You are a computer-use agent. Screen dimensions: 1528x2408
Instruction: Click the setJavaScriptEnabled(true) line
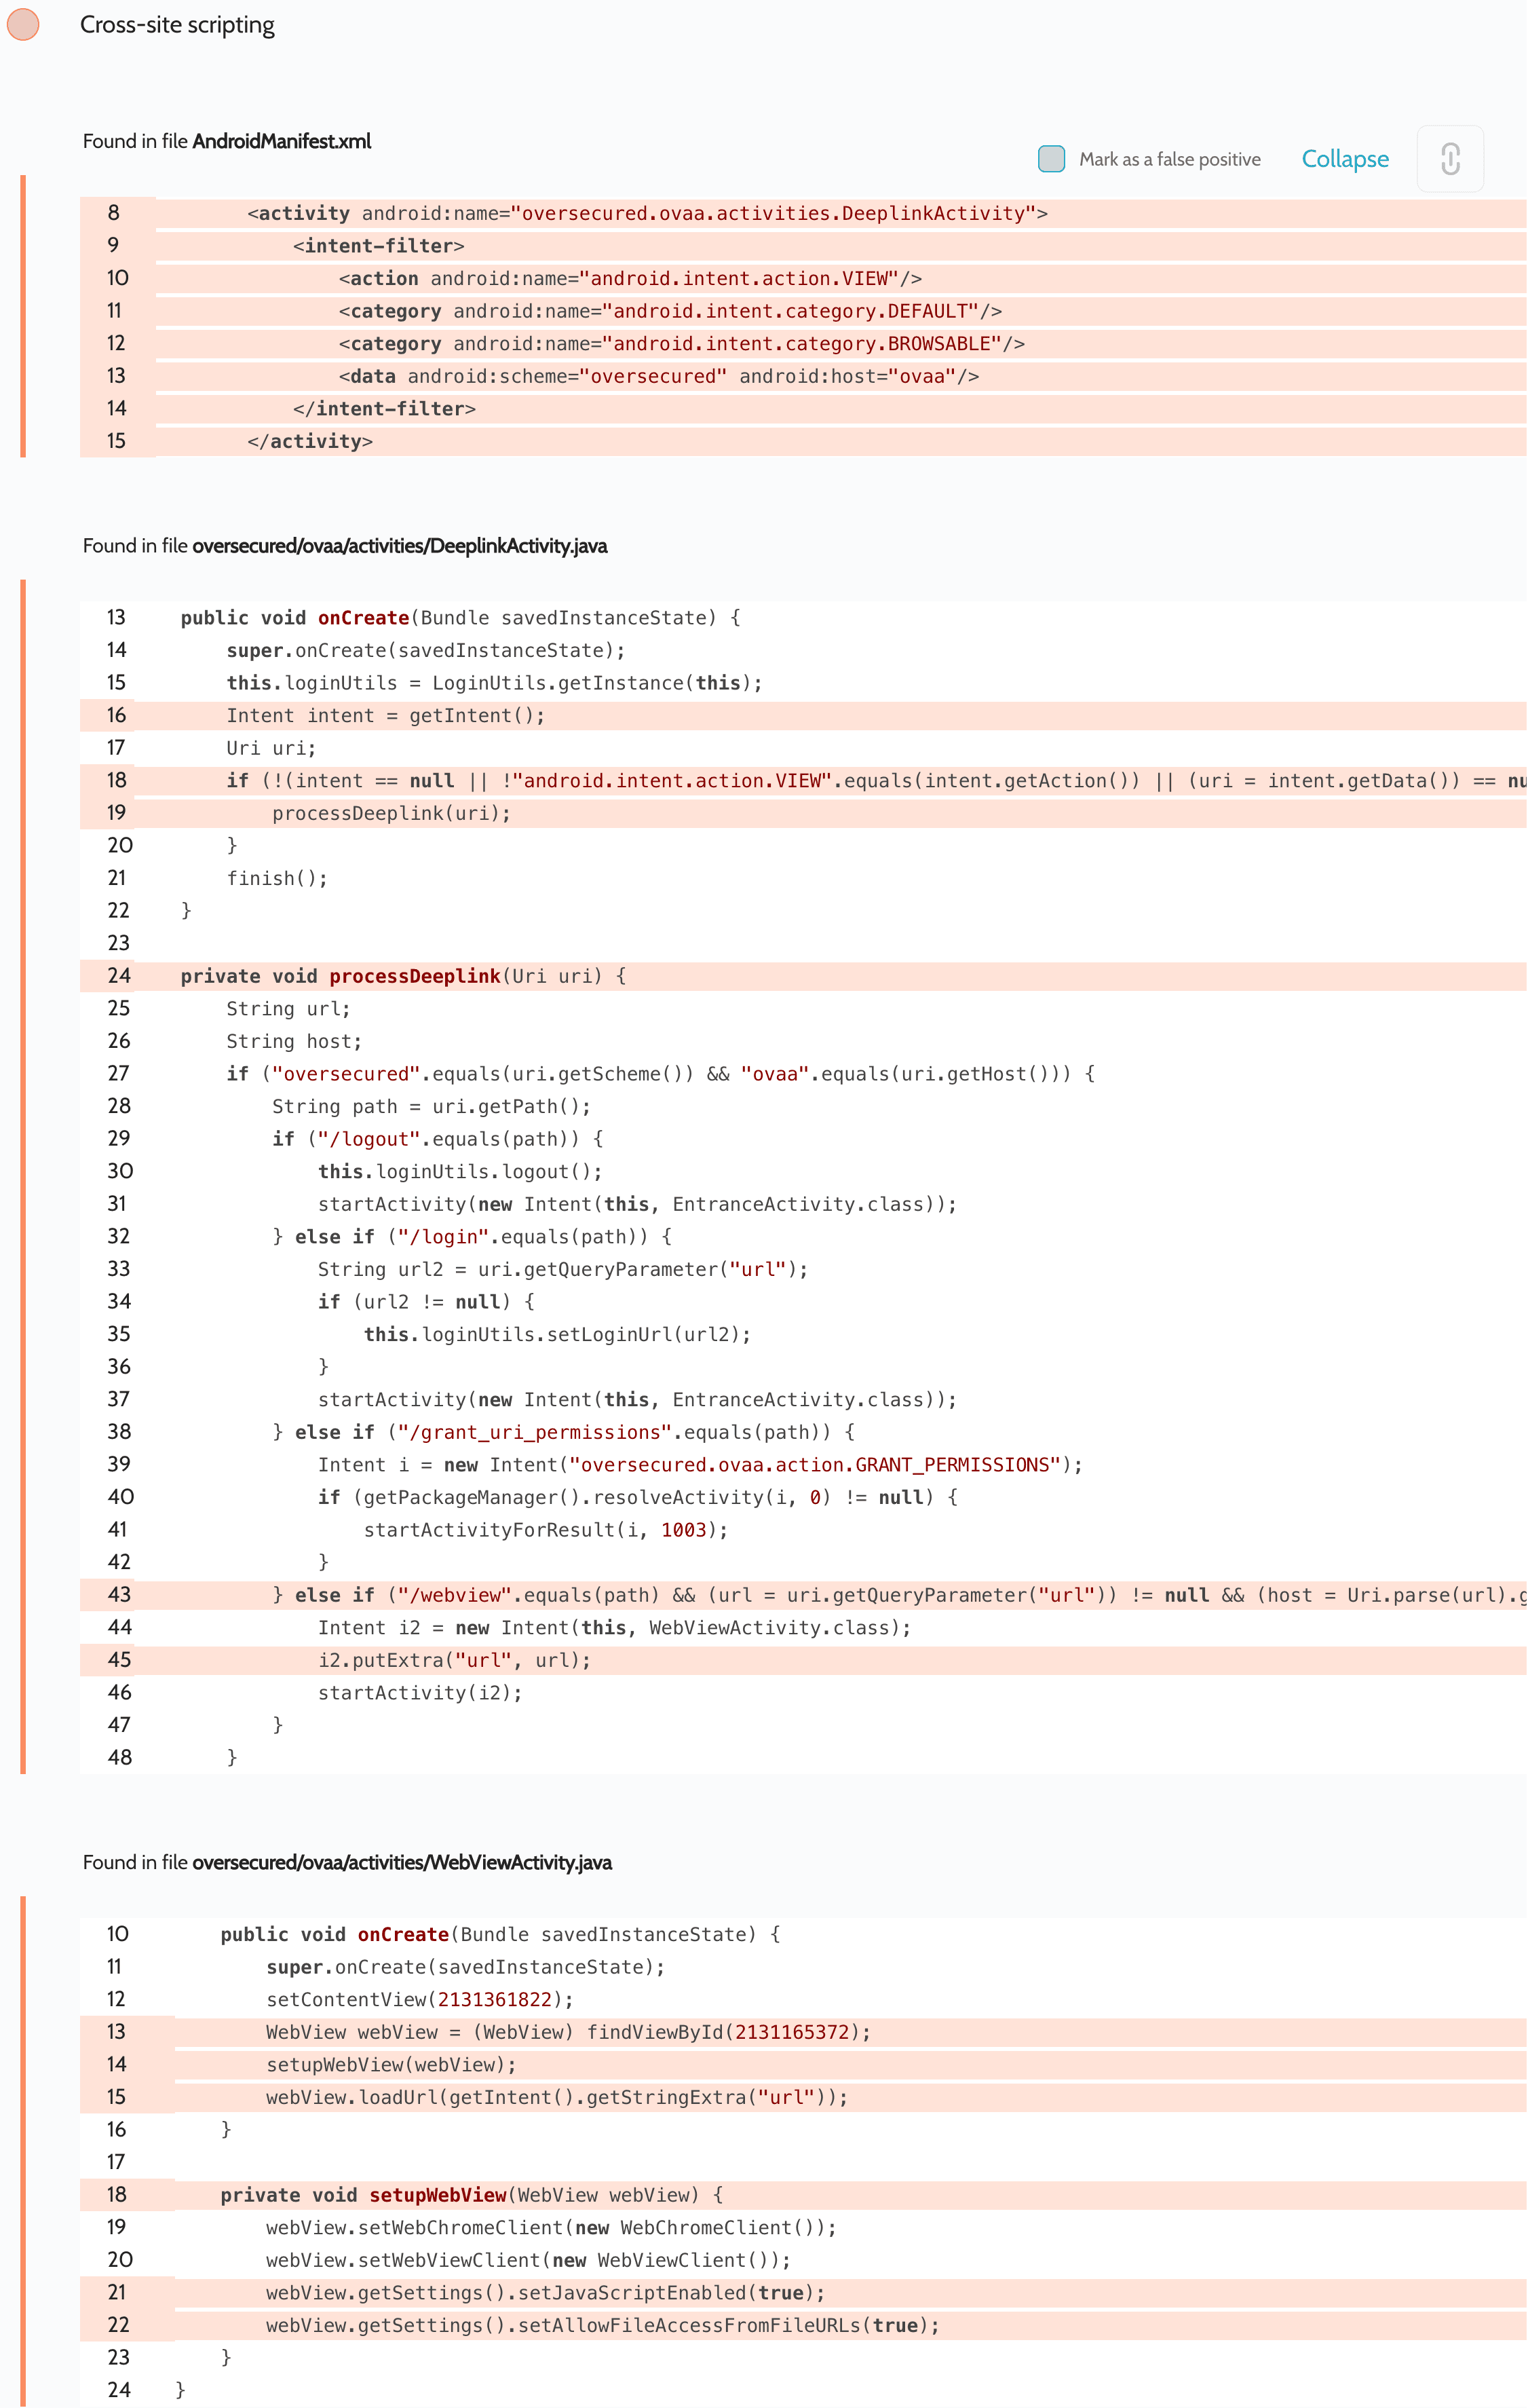pos(545,2293)
